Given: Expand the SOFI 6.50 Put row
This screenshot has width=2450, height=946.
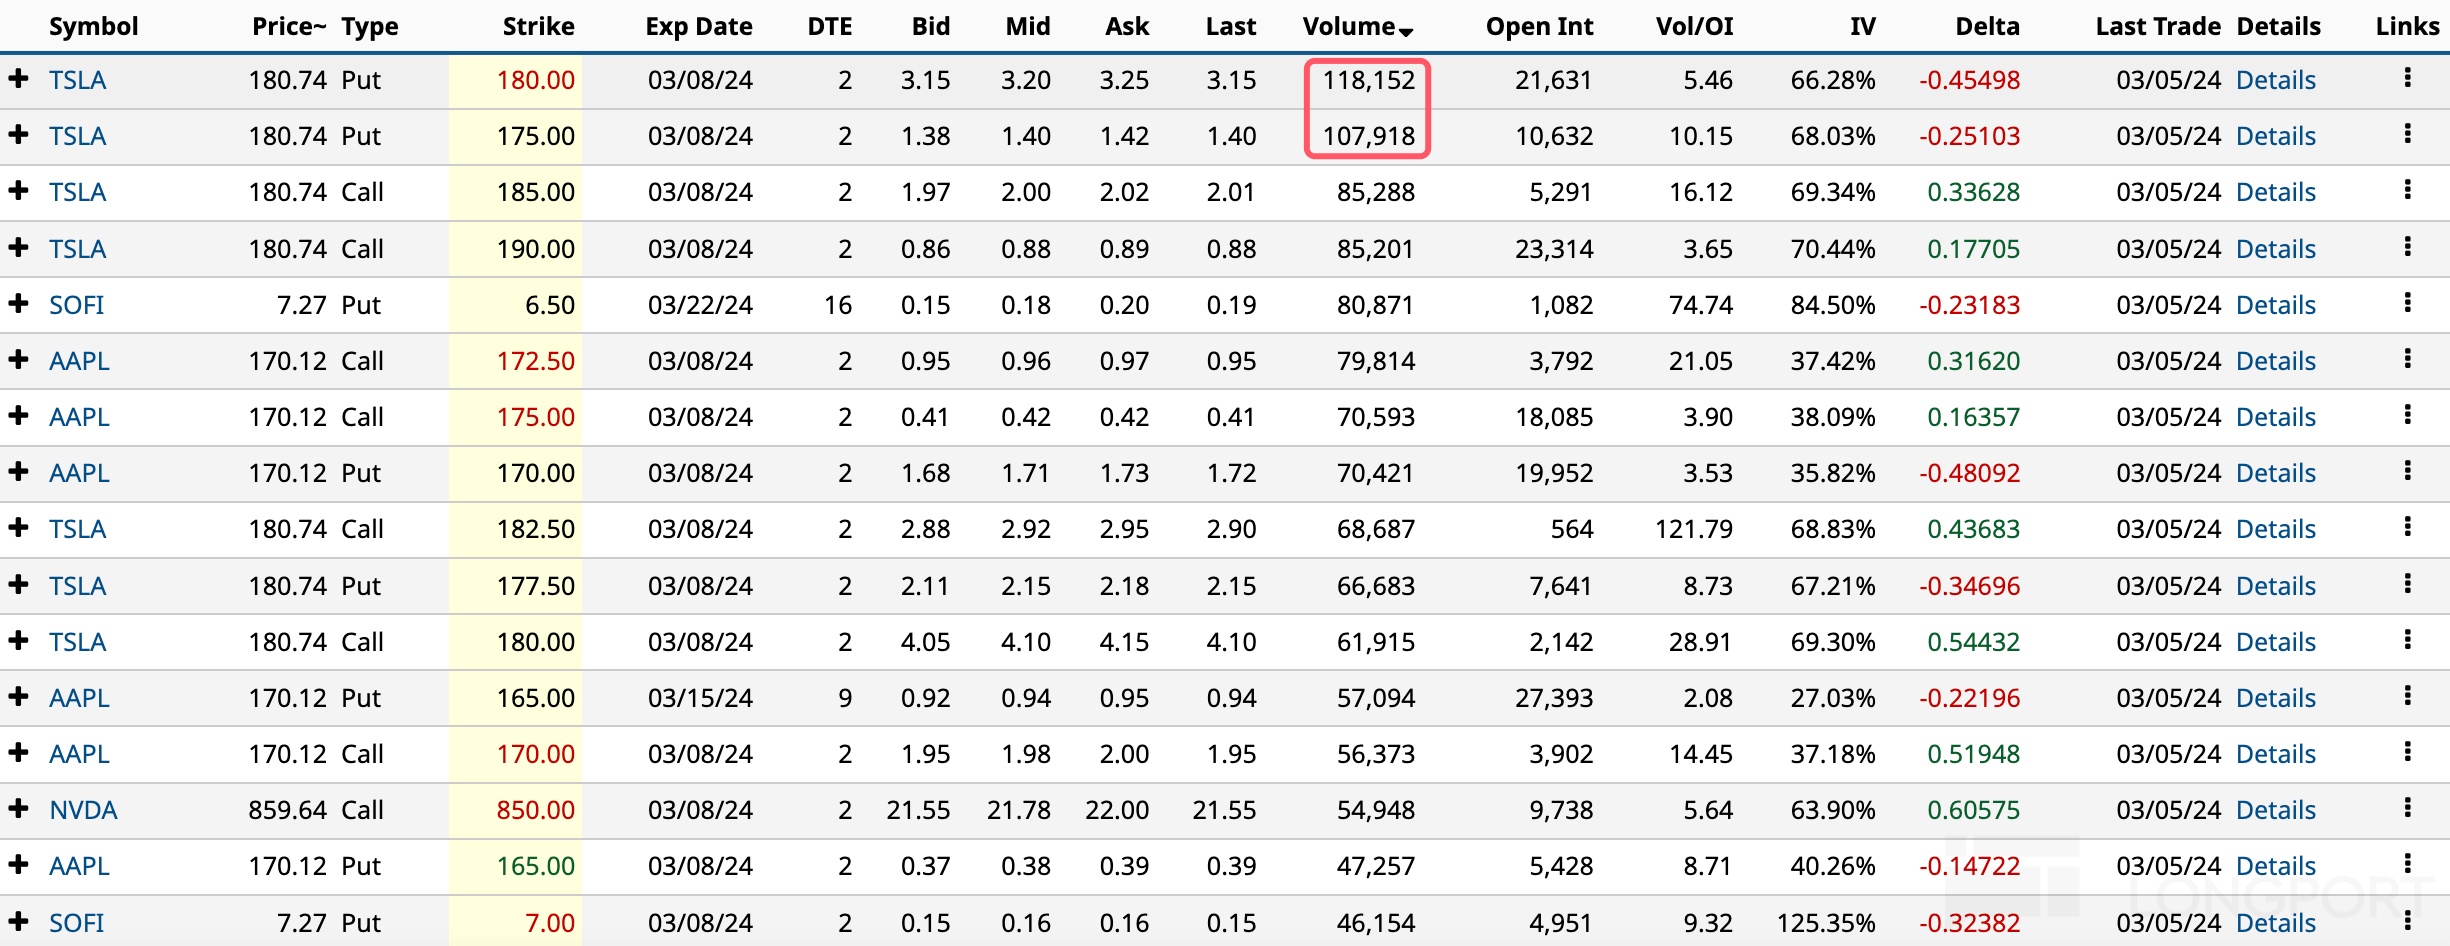Looking at the screenshot, I should coord(18,303).
